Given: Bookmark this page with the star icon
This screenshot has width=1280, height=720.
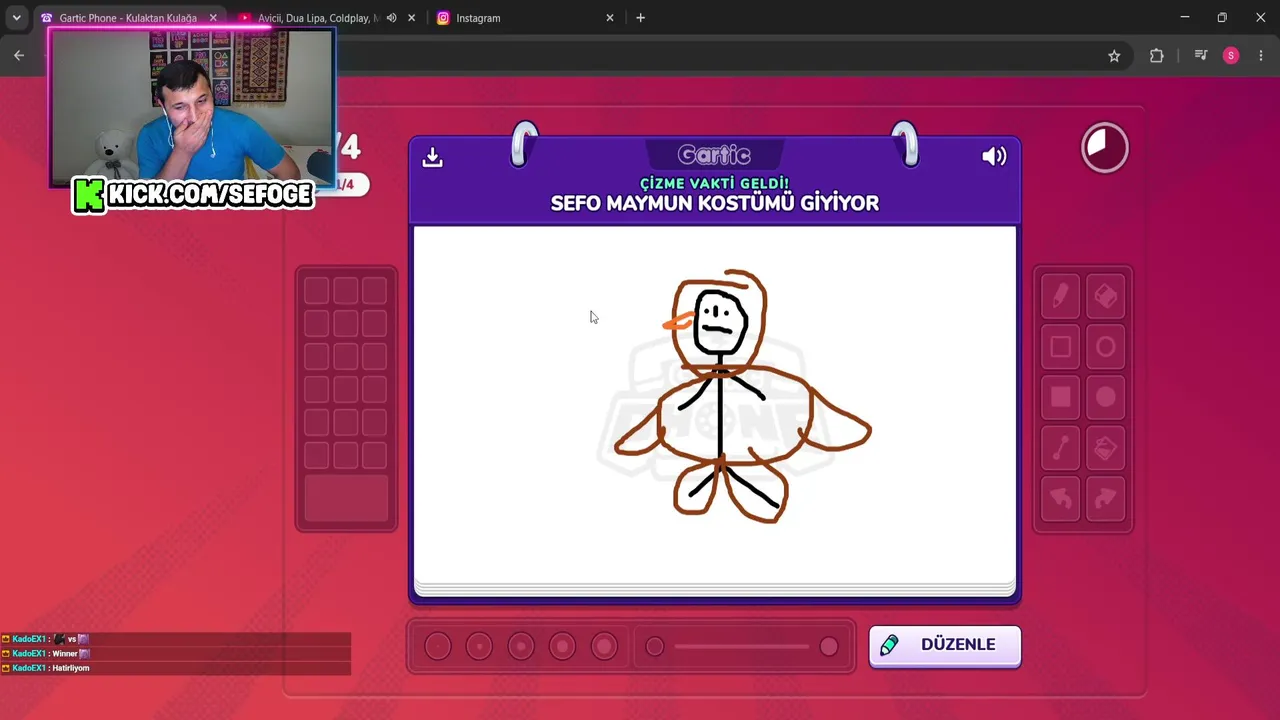Looking at the screenshot, I should (x=1114, y=56).
